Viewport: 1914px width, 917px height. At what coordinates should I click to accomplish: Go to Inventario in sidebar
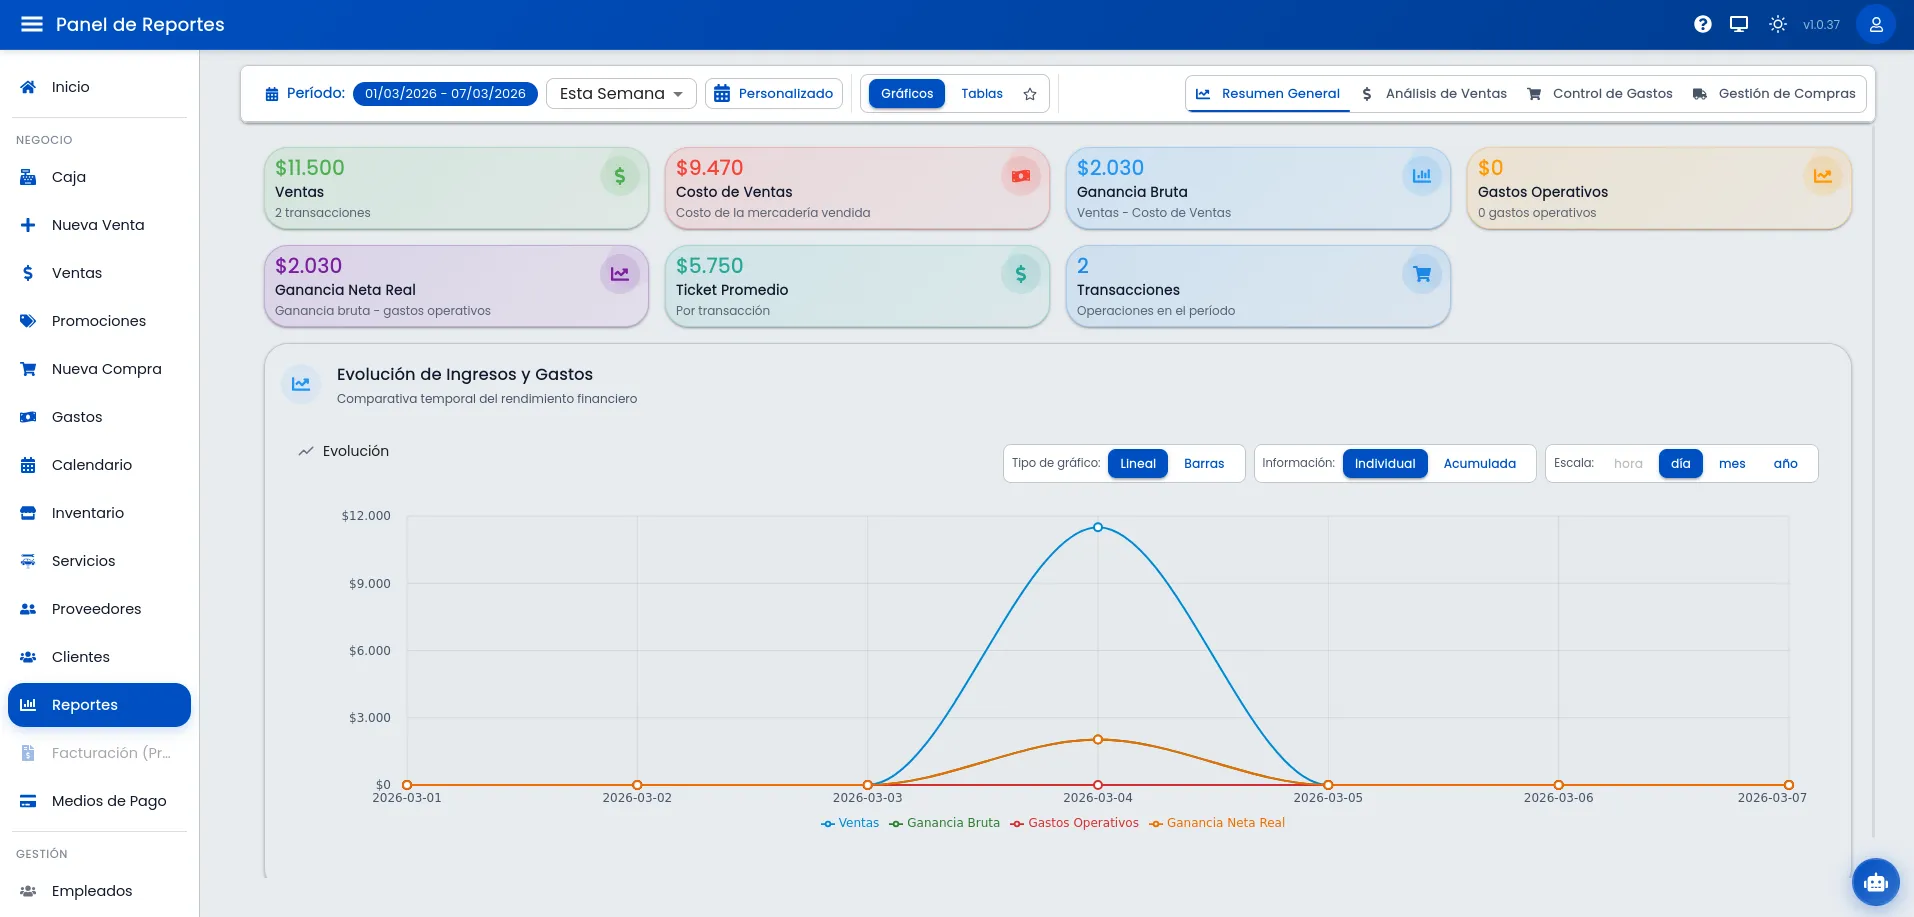[88, 513]
